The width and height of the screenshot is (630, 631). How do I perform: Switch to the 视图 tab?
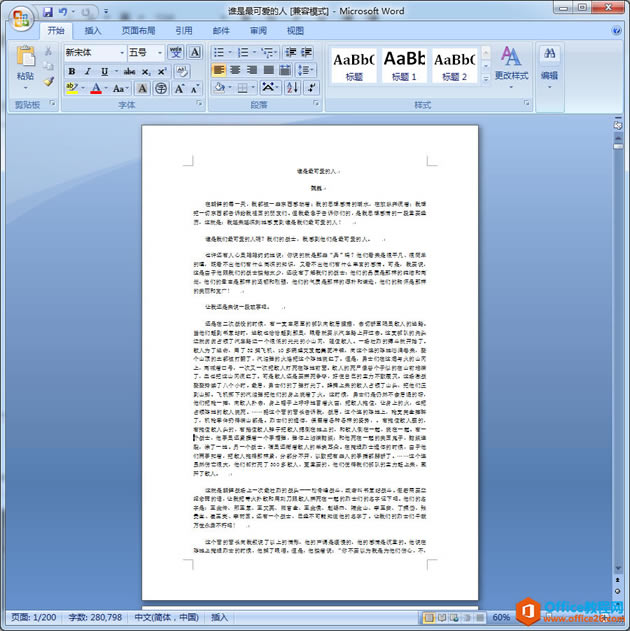(x=295, y=31)
